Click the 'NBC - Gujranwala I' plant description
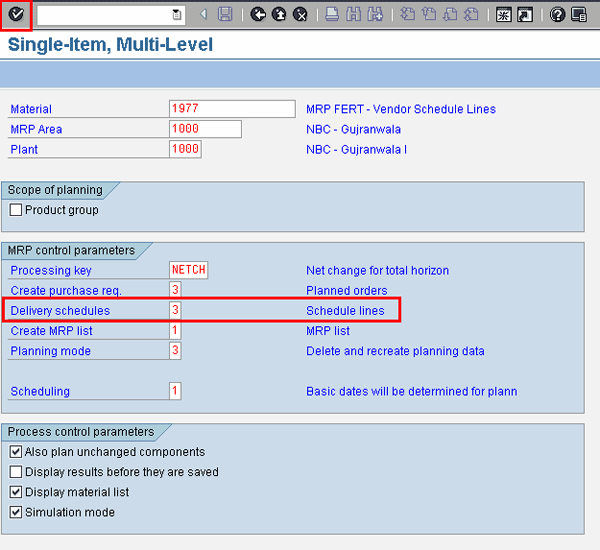The image size is (600, 550). [356, 149]
